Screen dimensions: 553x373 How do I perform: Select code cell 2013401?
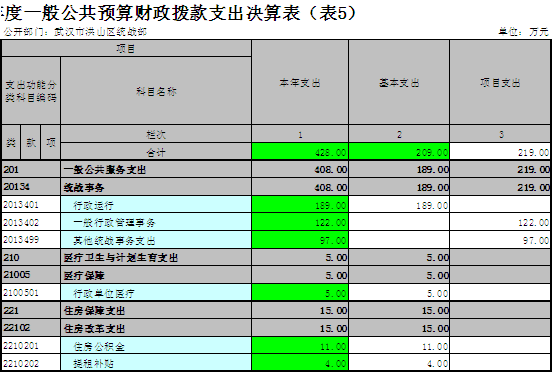31,205
